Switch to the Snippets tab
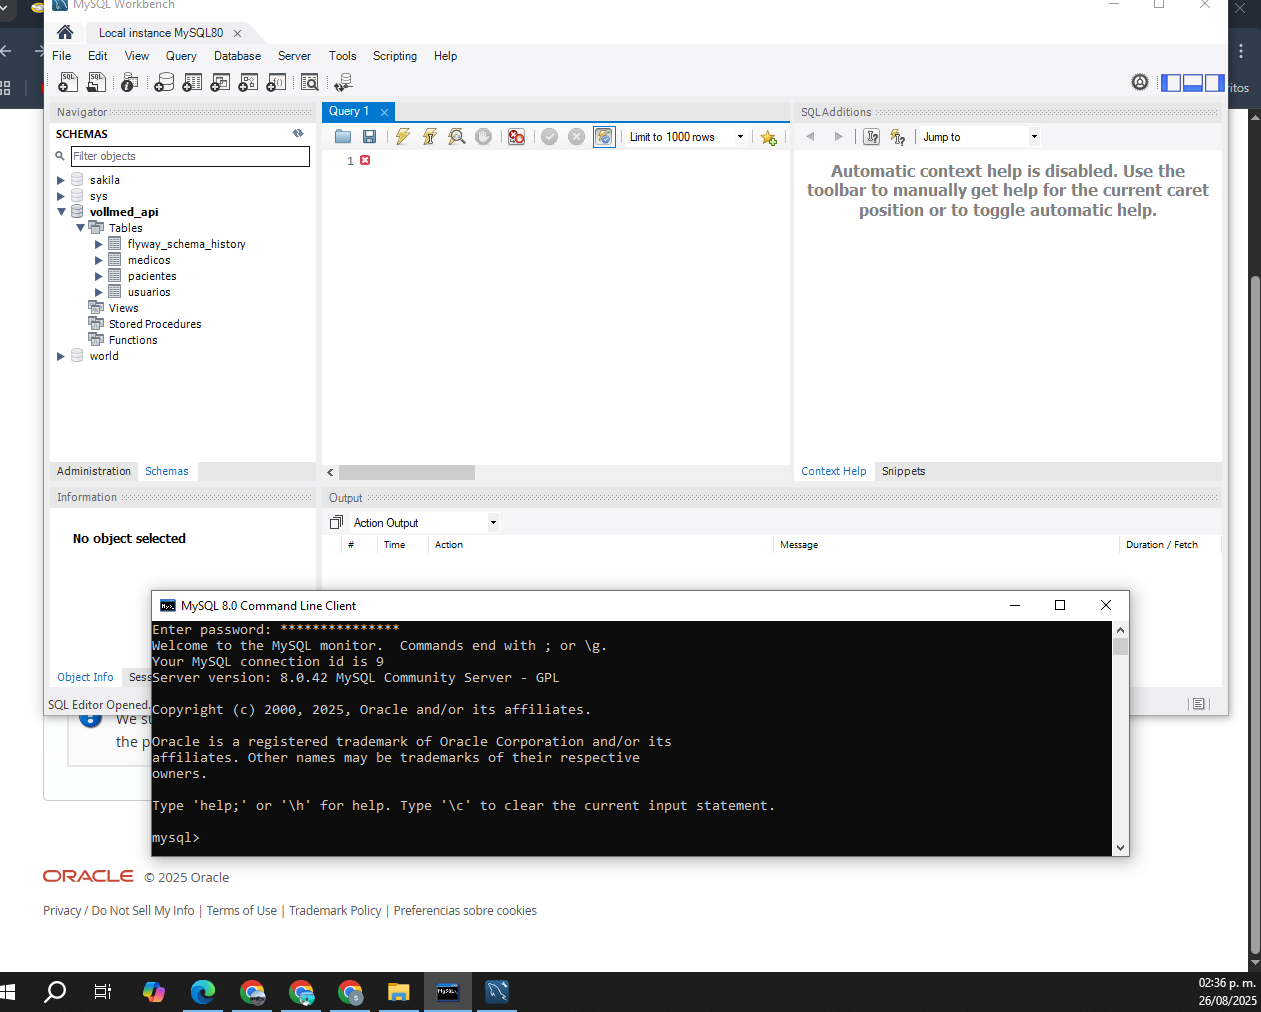1261x1012 pixels. [x=904, y=471]
